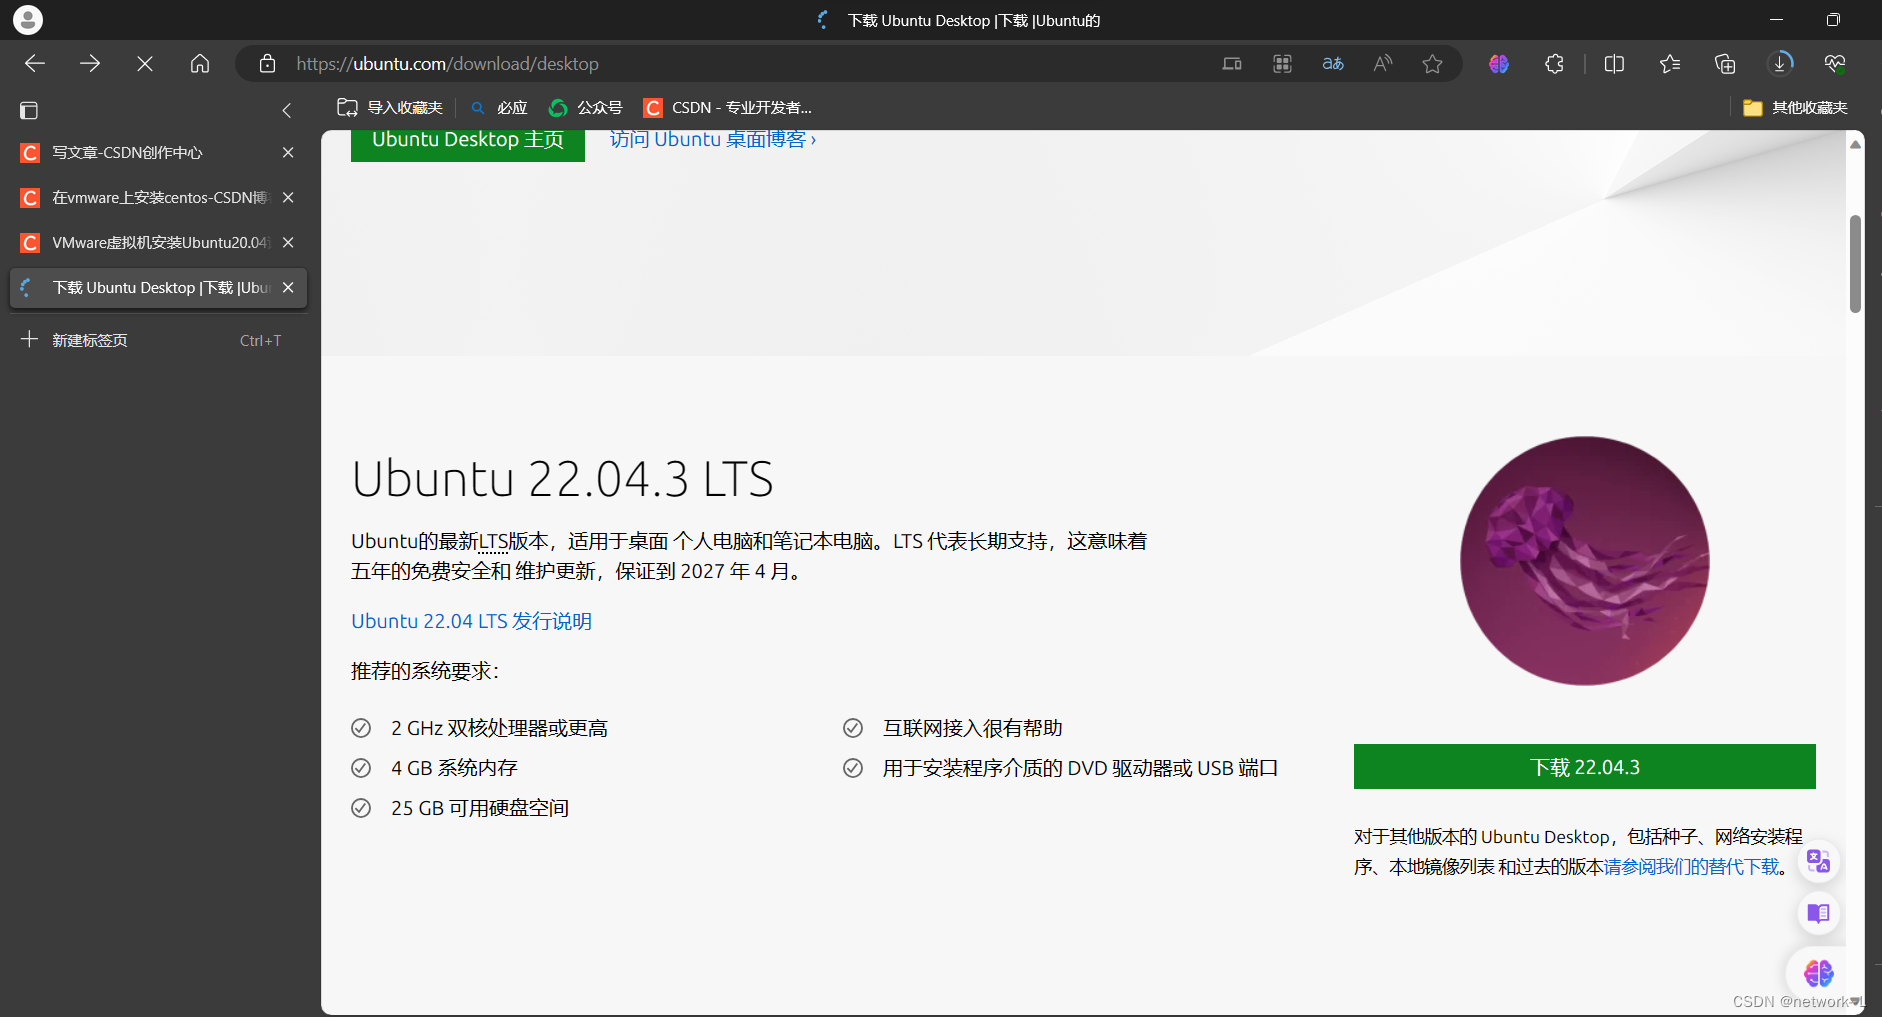Toggle the favorites star in address bar
1882x1017 pixels.
coord(1434,63)
